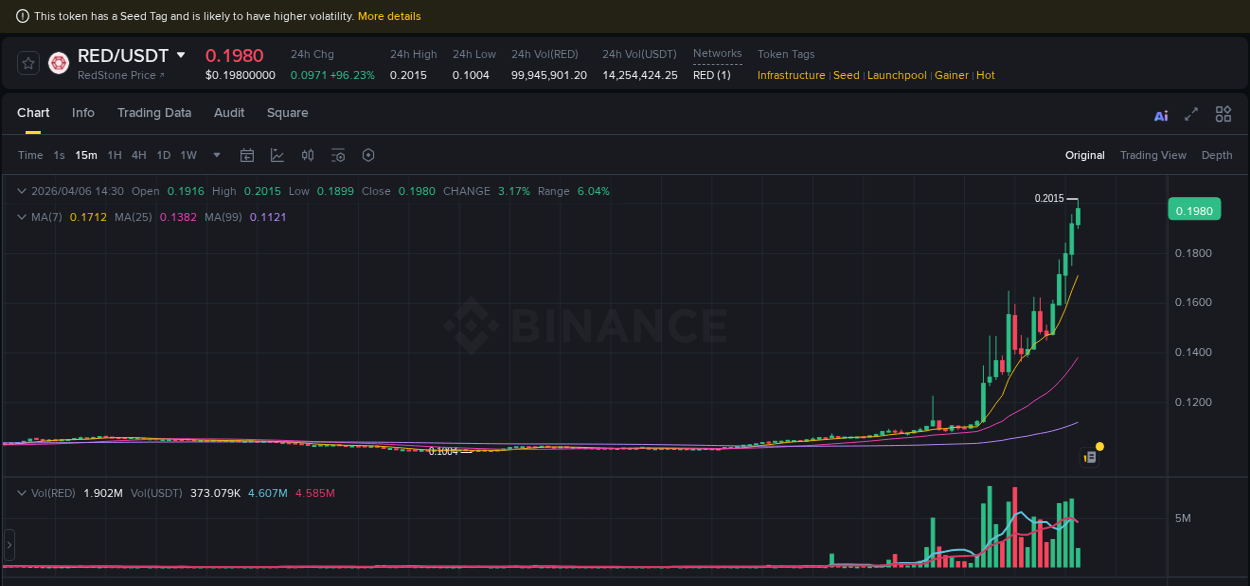This screenshot has width=1250, height=586.
Task: Select the Time line chart interval
Action: pyautogui.click(x=31, y=155)
